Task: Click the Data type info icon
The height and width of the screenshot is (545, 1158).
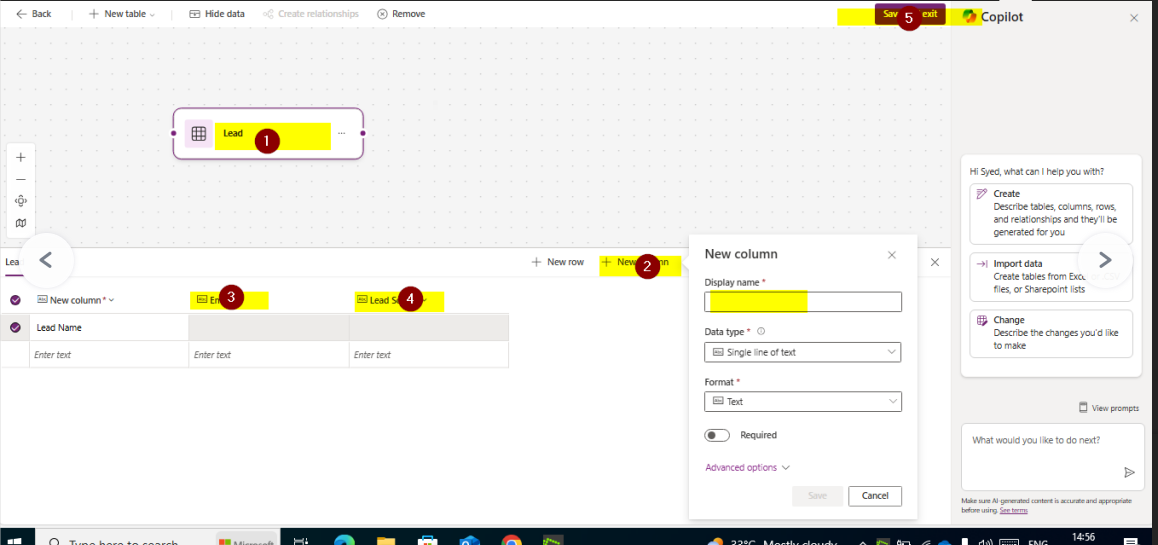Action: pyautogui.click(x=761, y=332)
